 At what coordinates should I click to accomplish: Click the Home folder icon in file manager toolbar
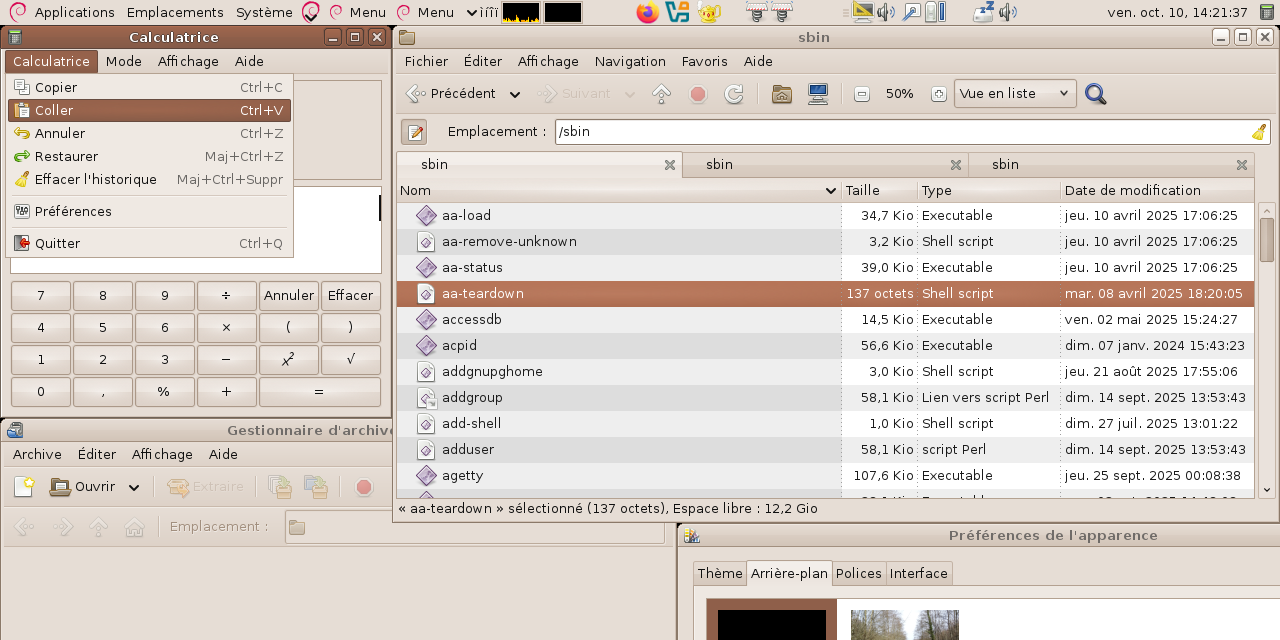782,94
